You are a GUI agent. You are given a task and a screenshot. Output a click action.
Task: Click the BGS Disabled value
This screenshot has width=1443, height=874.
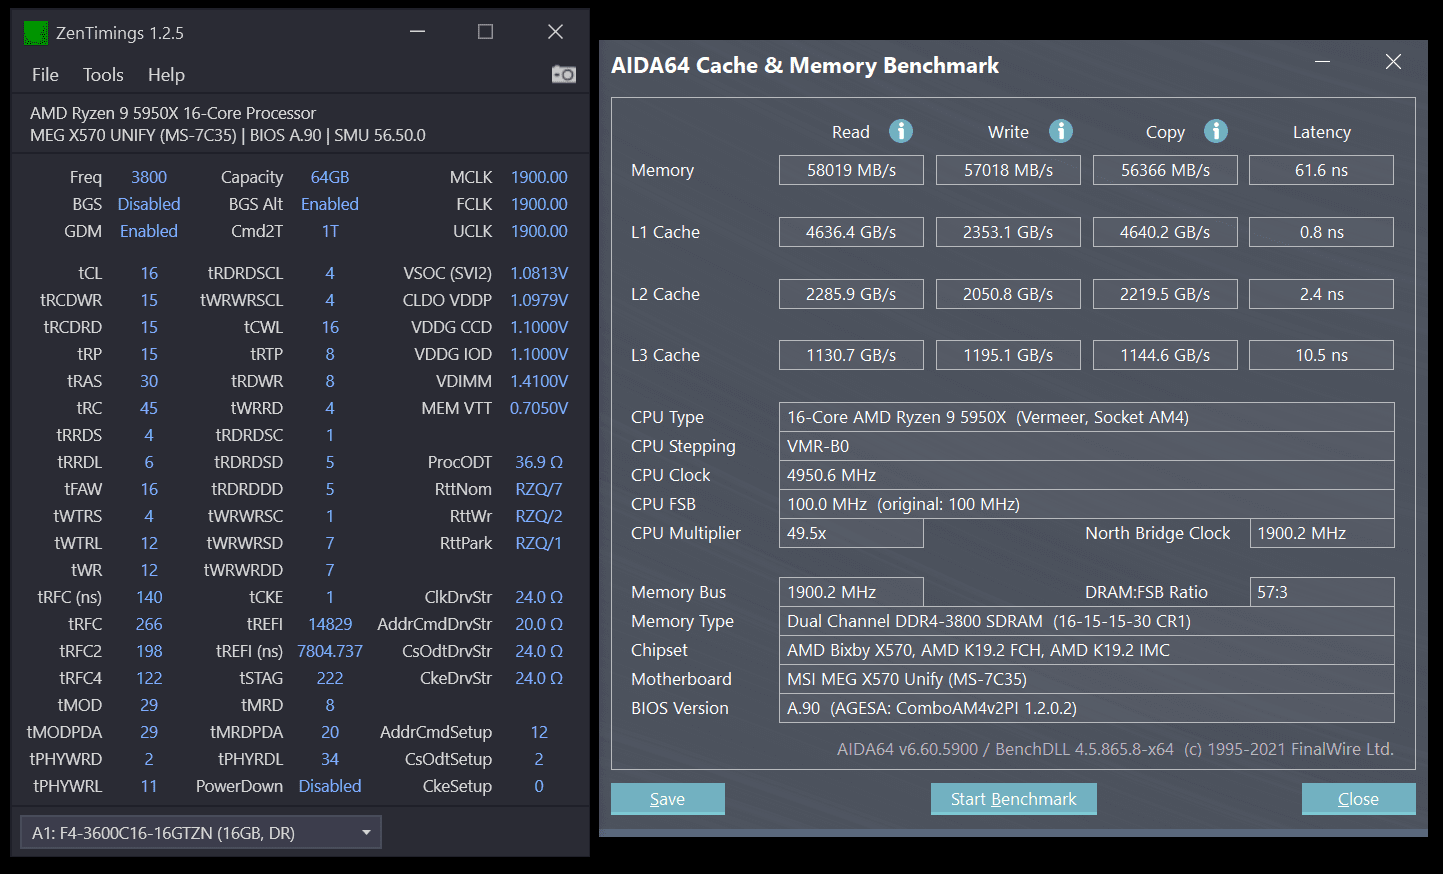click(149, 204)
